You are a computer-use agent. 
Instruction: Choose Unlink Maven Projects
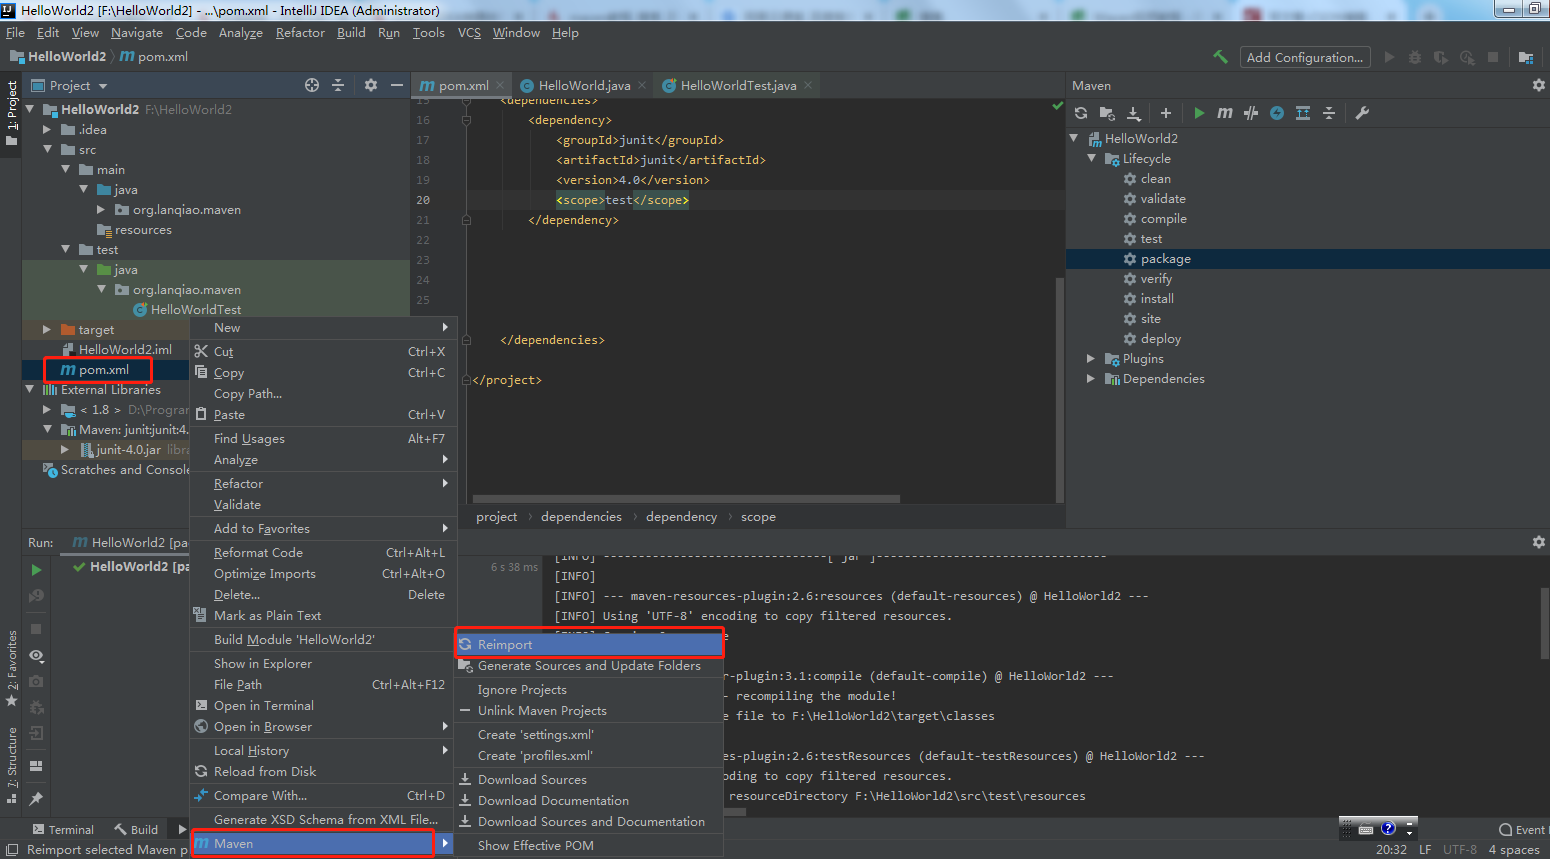(589, 710)
